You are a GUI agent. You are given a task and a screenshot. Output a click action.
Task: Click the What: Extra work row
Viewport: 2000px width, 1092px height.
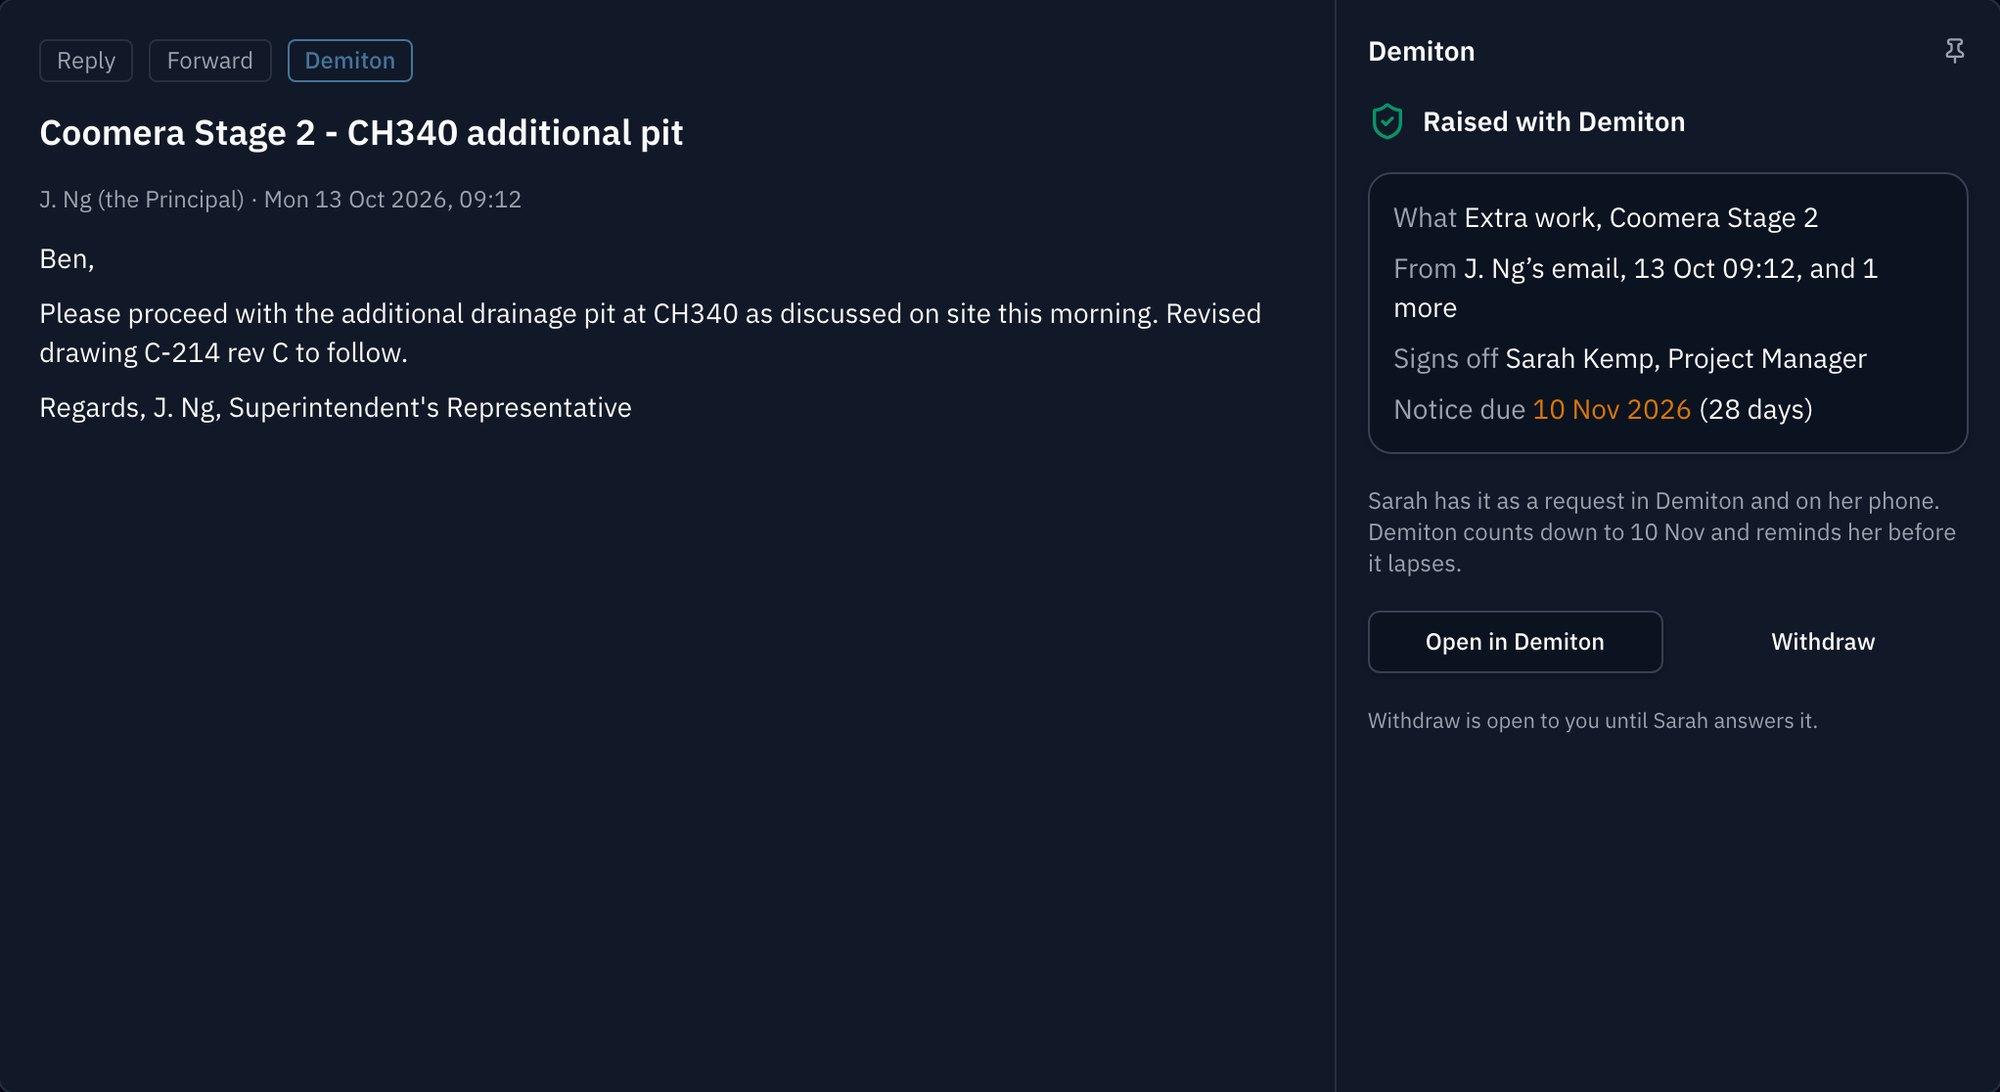(x=1605, y=217)
